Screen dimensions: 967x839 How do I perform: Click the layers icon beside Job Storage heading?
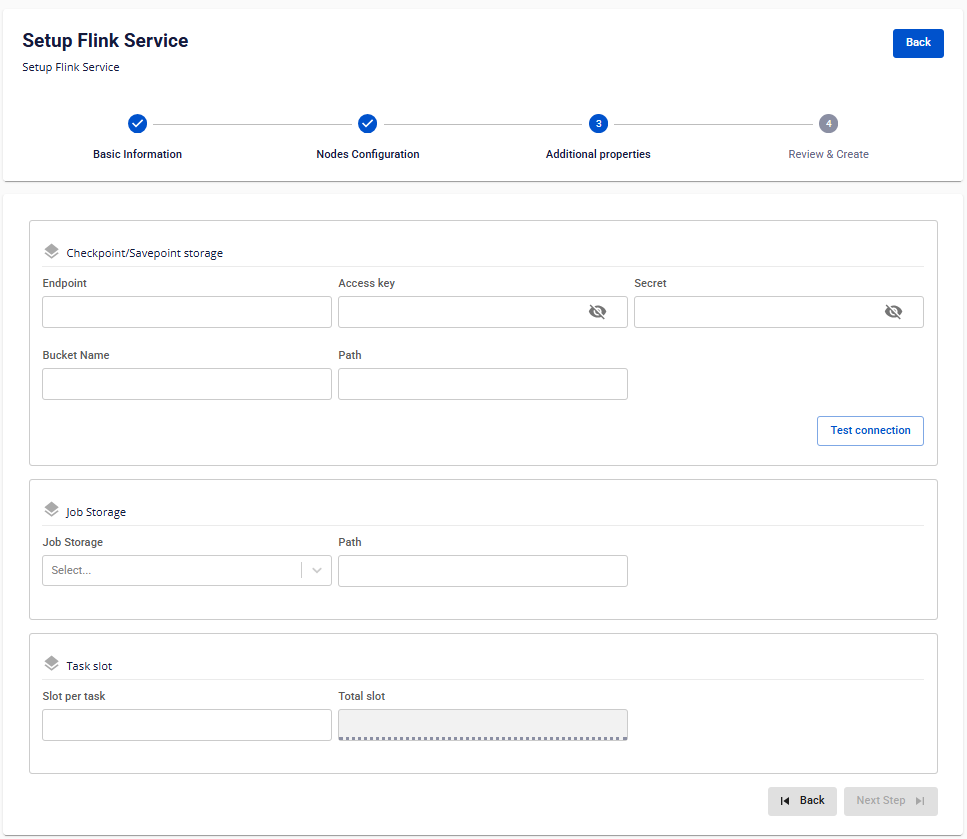point(51,510)
